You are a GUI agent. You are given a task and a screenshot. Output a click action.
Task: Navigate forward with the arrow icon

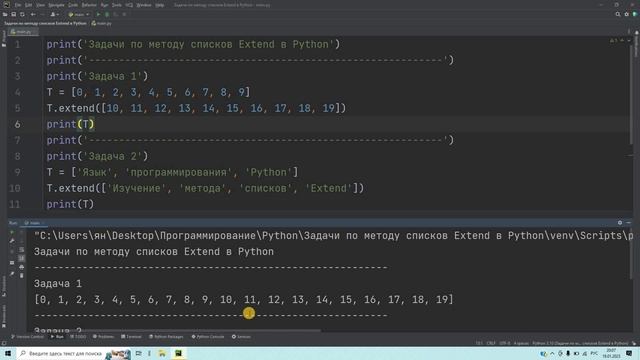coord(42,14)
